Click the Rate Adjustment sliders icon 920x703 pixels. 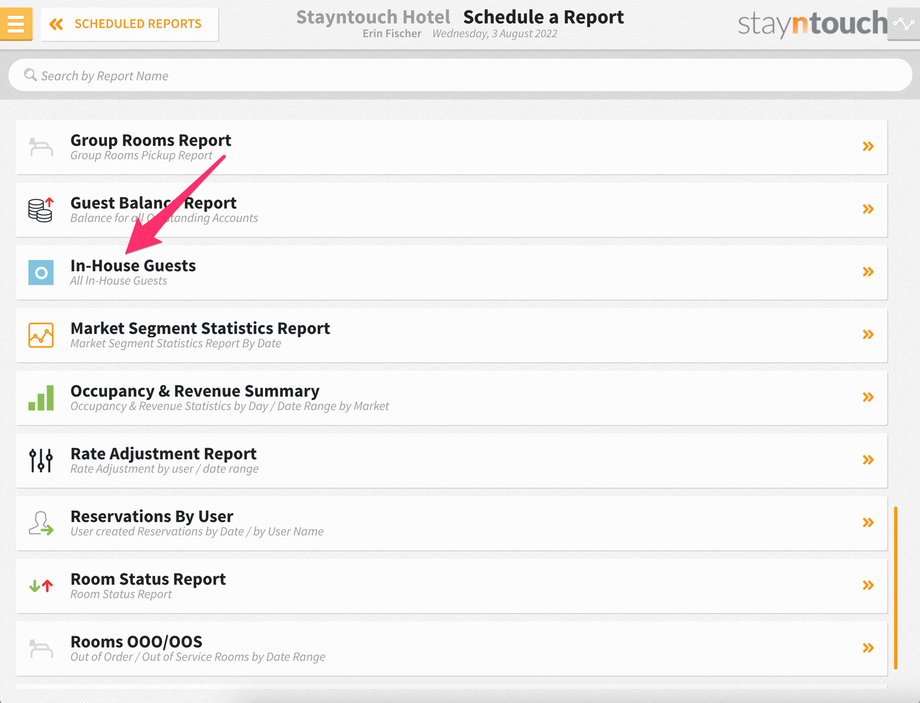tap(41, 460)
